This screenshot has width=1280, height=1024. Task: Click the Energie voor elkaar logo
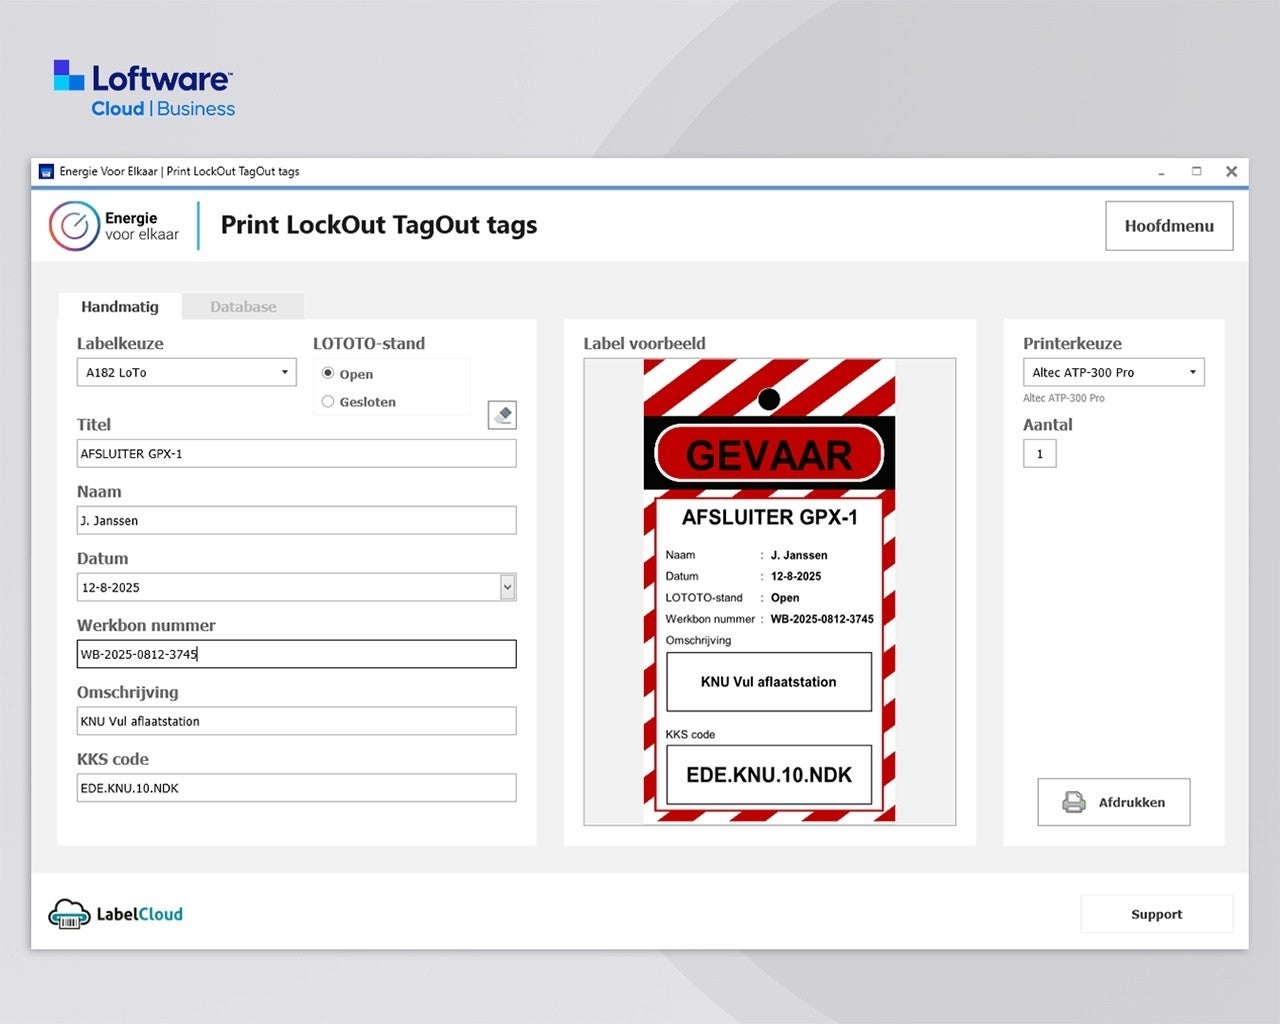point(114,226)
